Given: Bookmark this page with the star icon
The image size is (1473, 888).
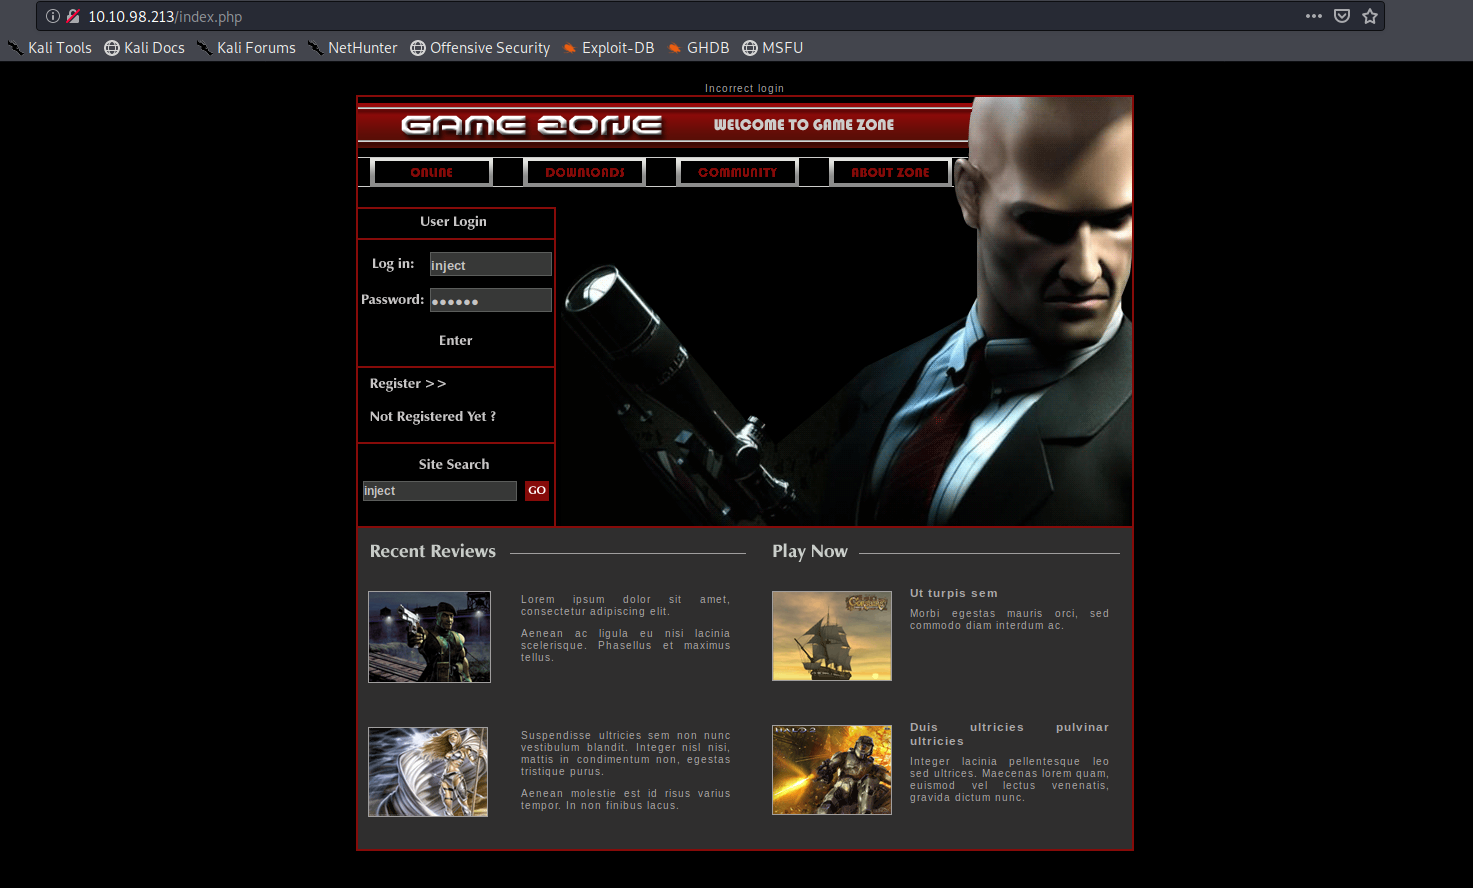Looking at the screenshot, I should 1370,16.
